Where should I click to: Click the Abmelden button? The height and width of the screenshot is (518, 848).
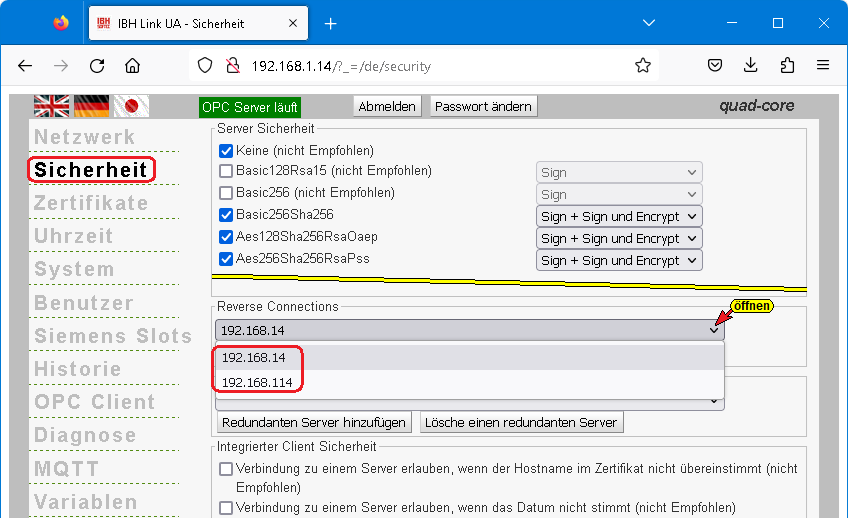point(387,107)
